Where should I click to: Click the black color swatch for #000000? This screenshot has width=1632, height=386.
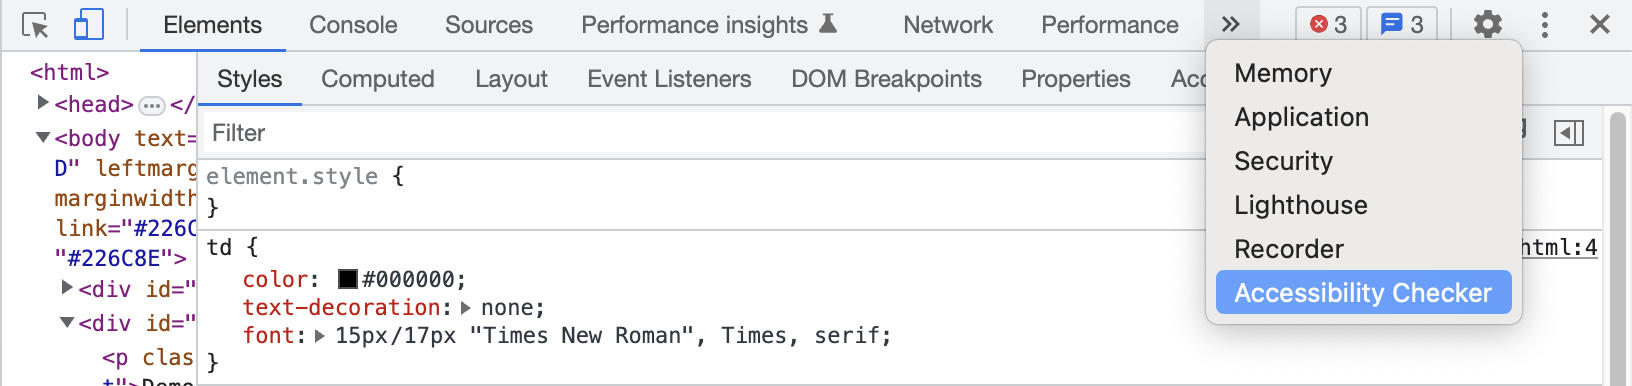[348, 279]
